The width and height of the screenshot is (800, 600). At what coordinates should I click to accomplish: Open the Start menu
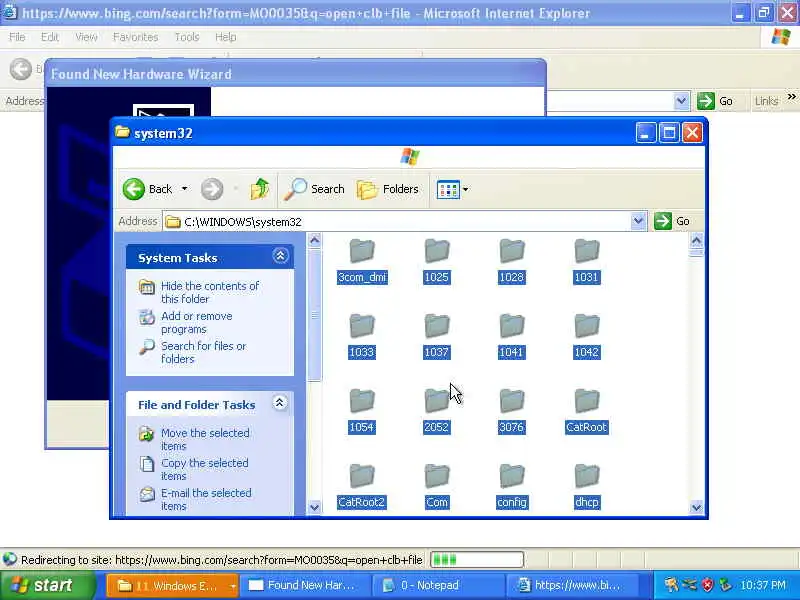pos(47,586)
